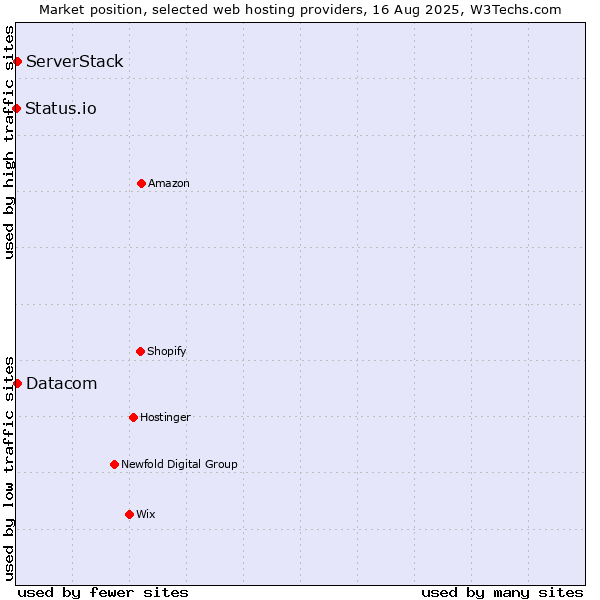Viewport: 600px width, 600px height.
Task: Select the 'Wix' label text
Action: [x=146, y=514]
